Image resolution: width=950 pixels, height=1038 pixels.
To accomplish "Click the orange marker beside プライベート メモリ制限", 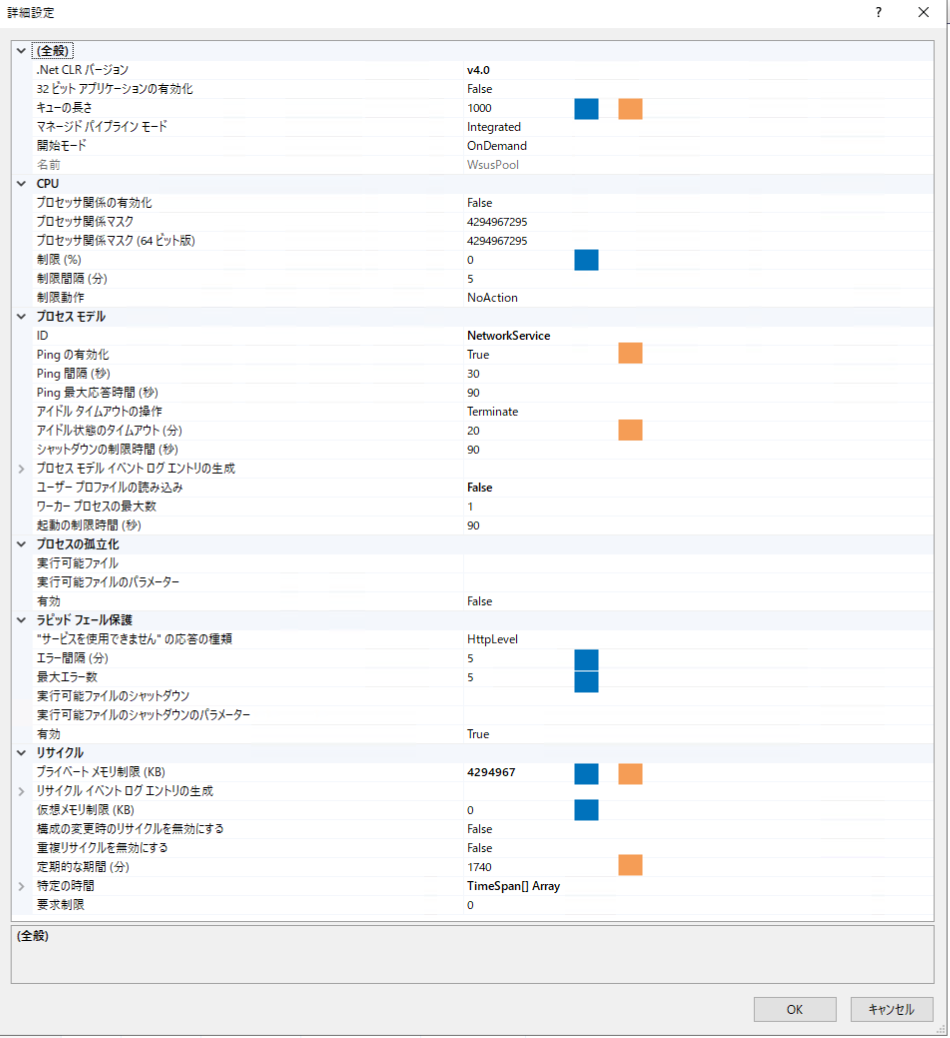I will (630, 772).
